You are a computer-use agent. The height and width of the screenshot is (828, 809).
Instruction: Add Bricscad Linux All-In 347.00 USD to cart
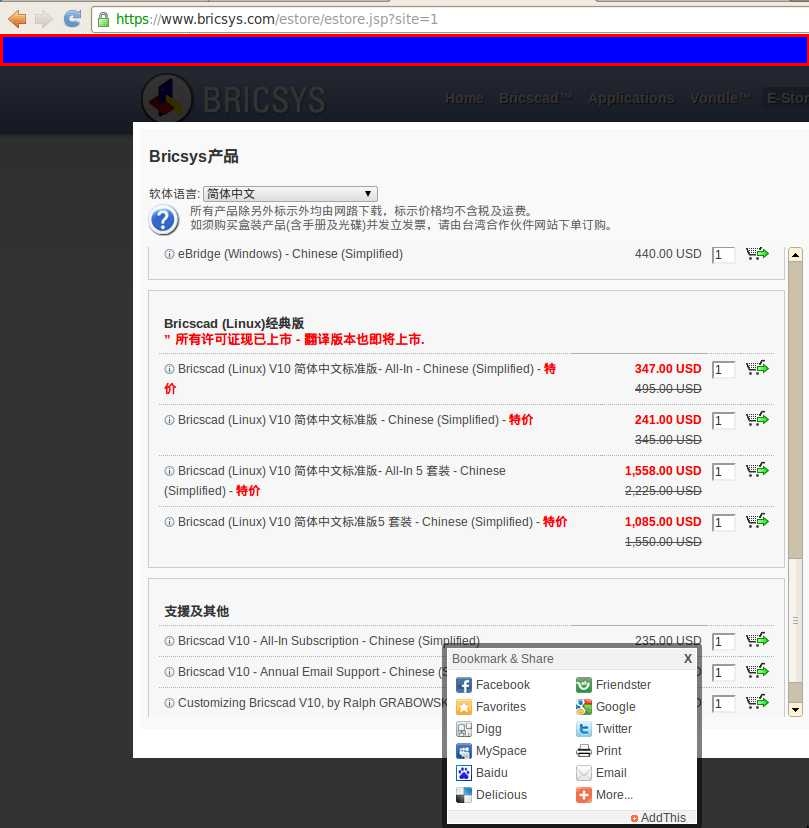[x=757, y=368]
